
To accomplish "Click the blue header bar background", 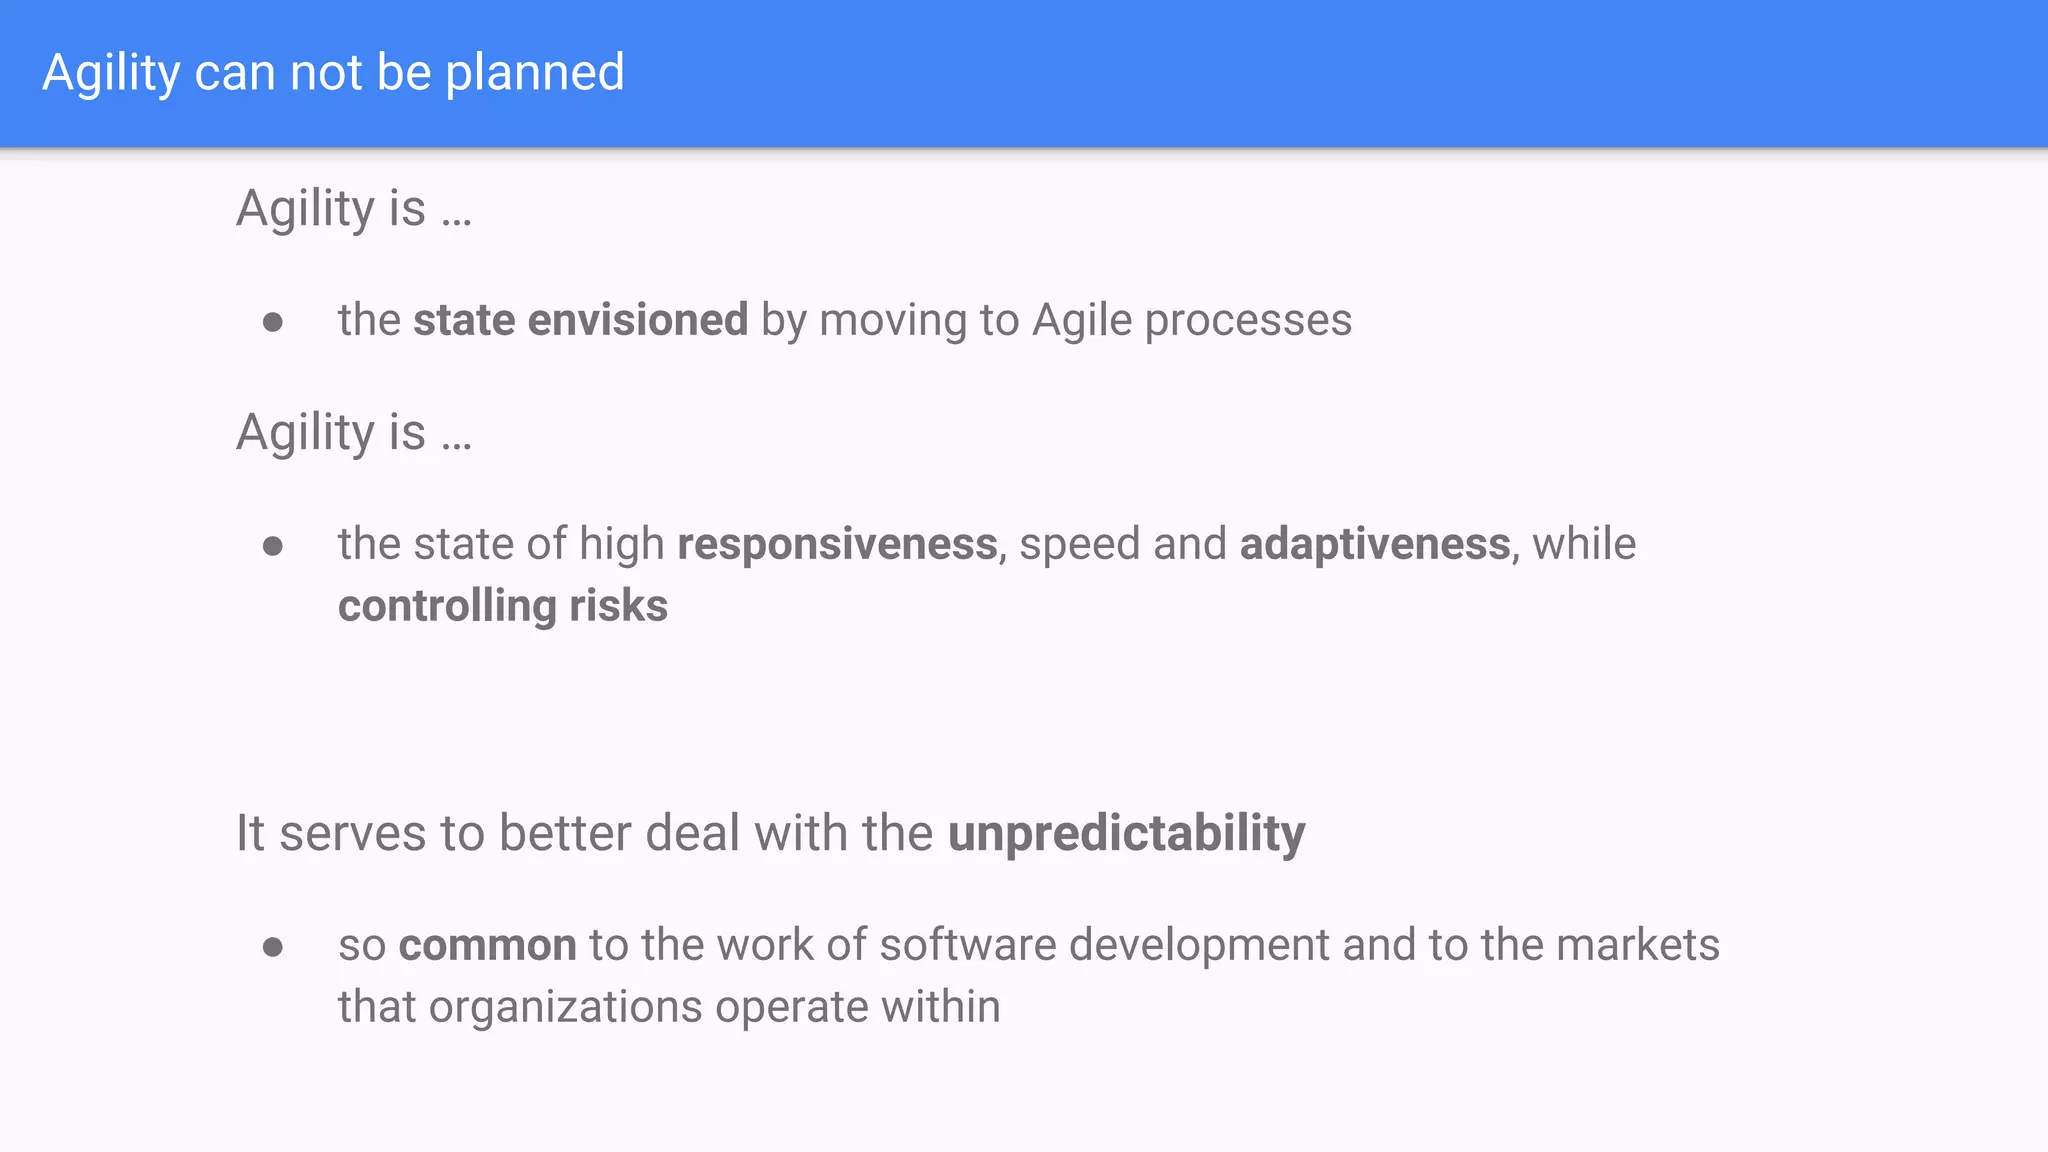I will pos(1300,74).
